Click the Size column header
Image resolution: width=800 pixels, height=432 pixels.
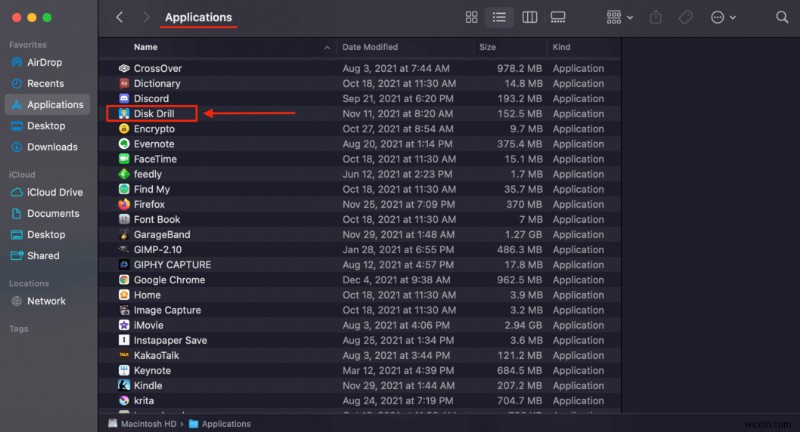pos(488,47)
